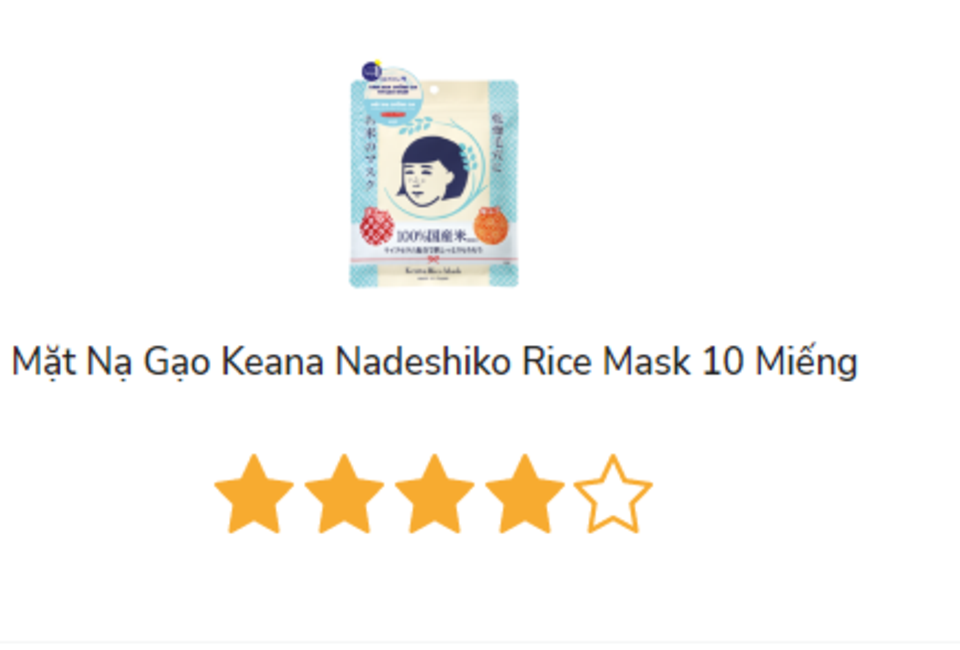The height and width of the screenshot is (650, 960).
Task: Click the orange circular seal on the package
Action: point(491,225)
